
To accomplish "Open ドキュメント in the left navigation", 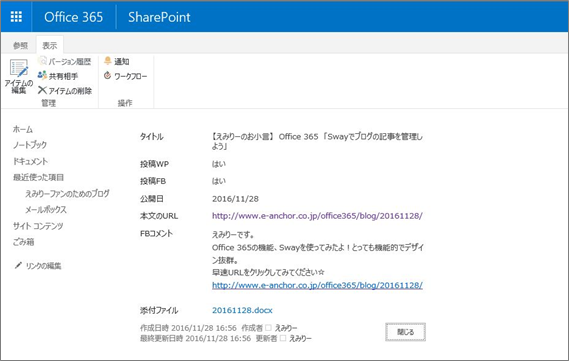I will pyautogui.click(x=30, y=161).
